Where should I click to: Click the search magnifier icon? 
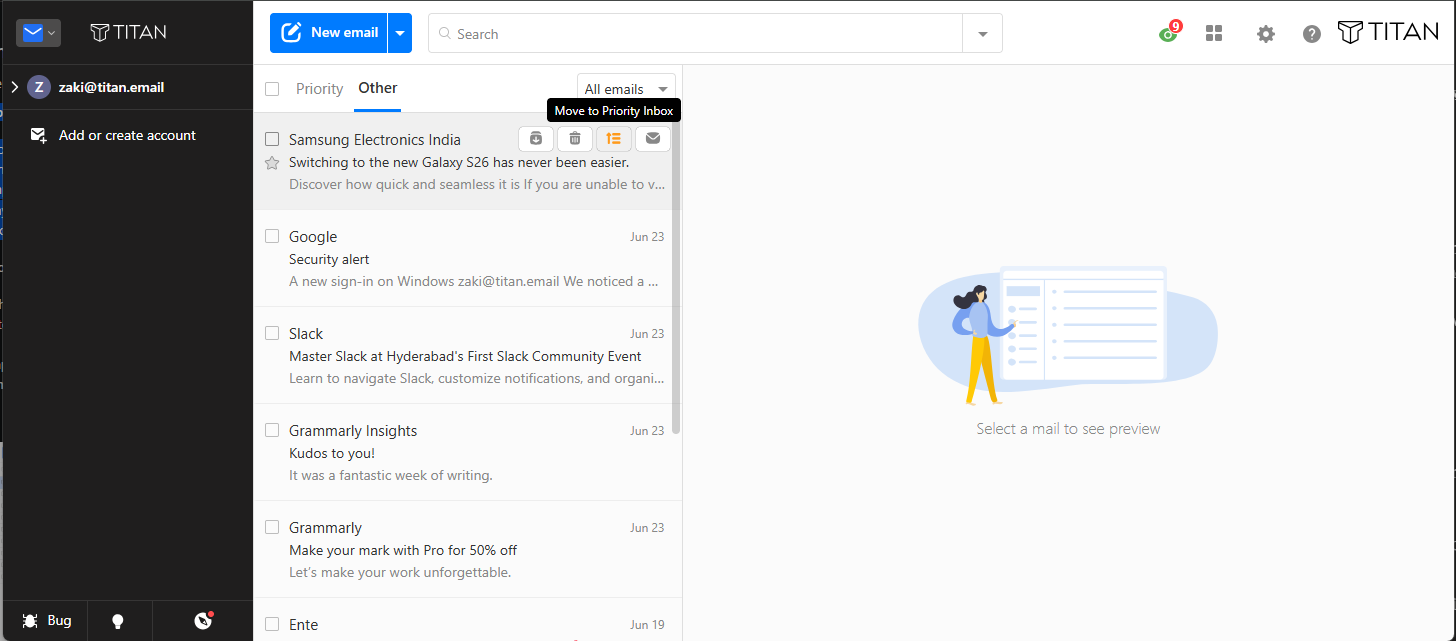(x=445, y=34)
